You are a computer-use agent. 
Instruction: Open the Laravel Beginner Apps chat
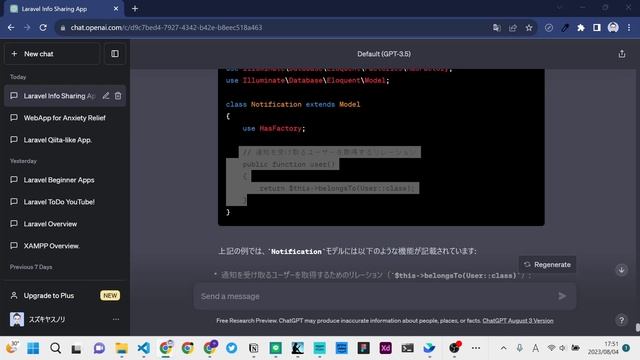point(65,180)
